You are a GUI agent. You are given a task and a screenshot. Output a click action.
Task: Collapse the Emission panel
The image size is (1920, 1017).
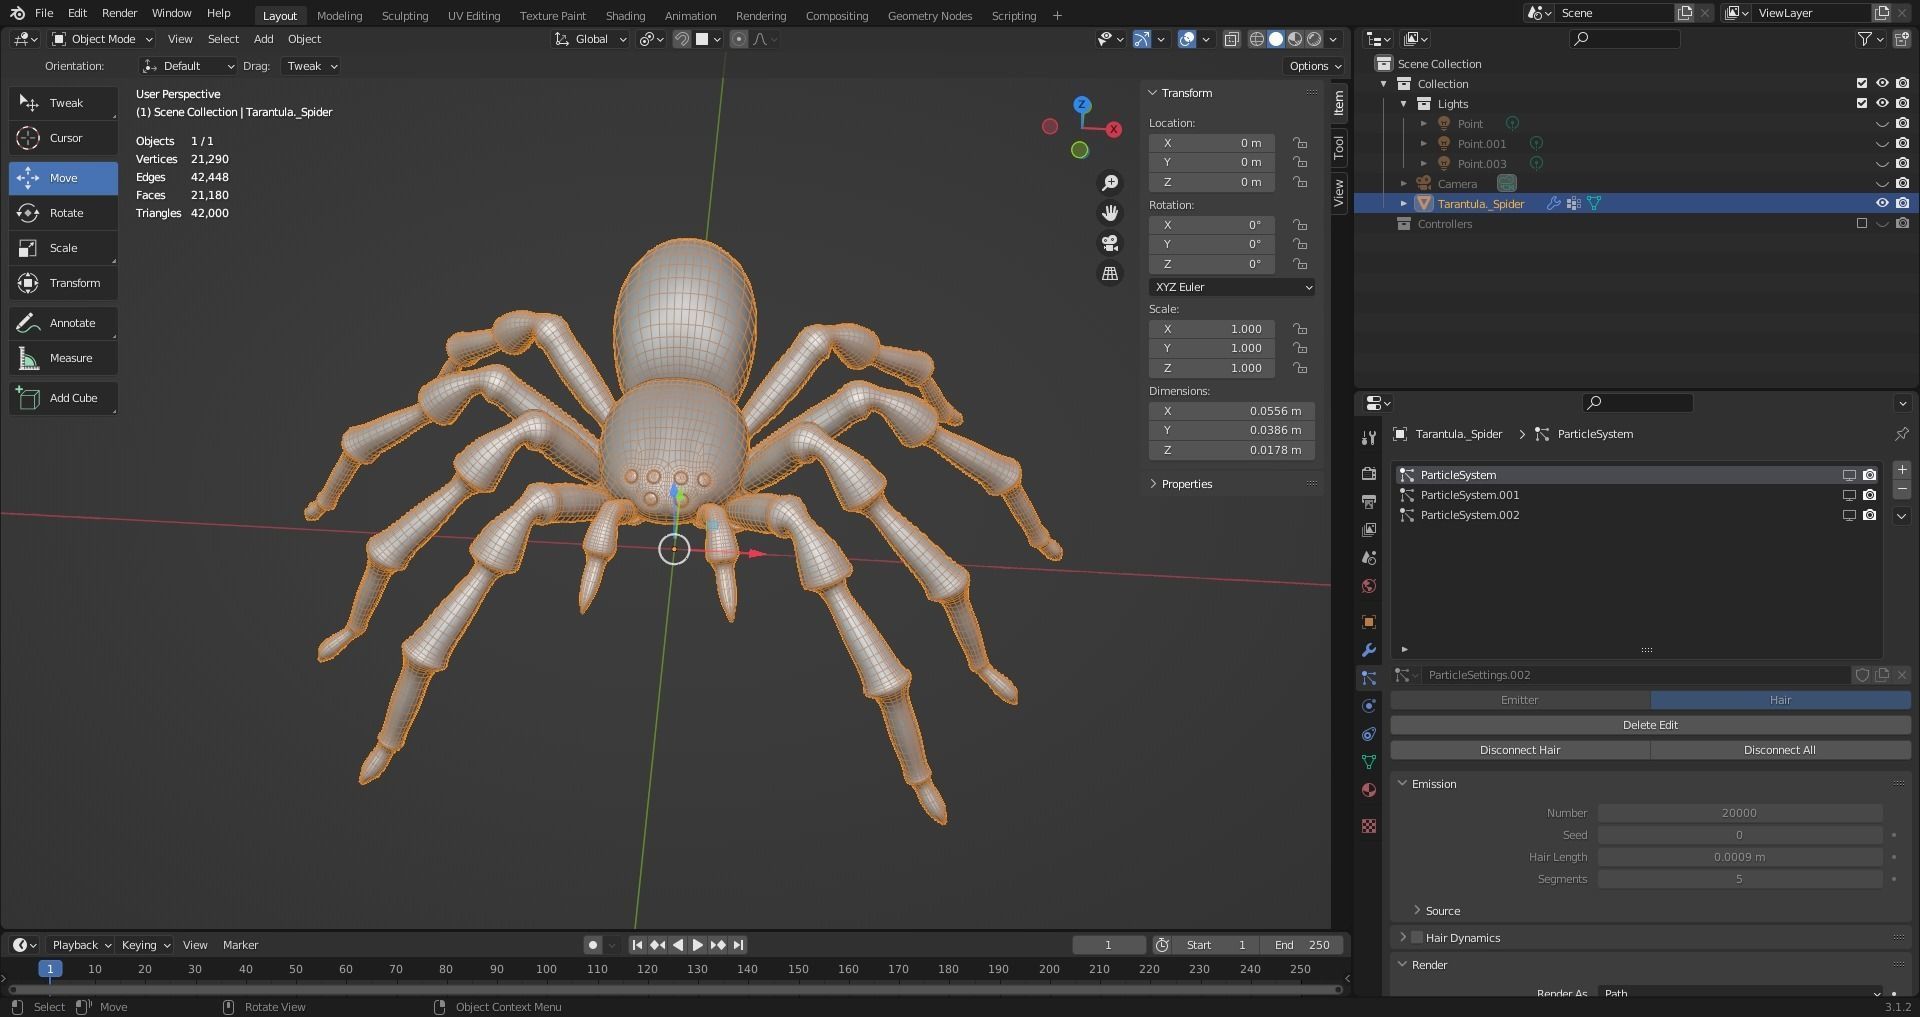click(1432, 784)
